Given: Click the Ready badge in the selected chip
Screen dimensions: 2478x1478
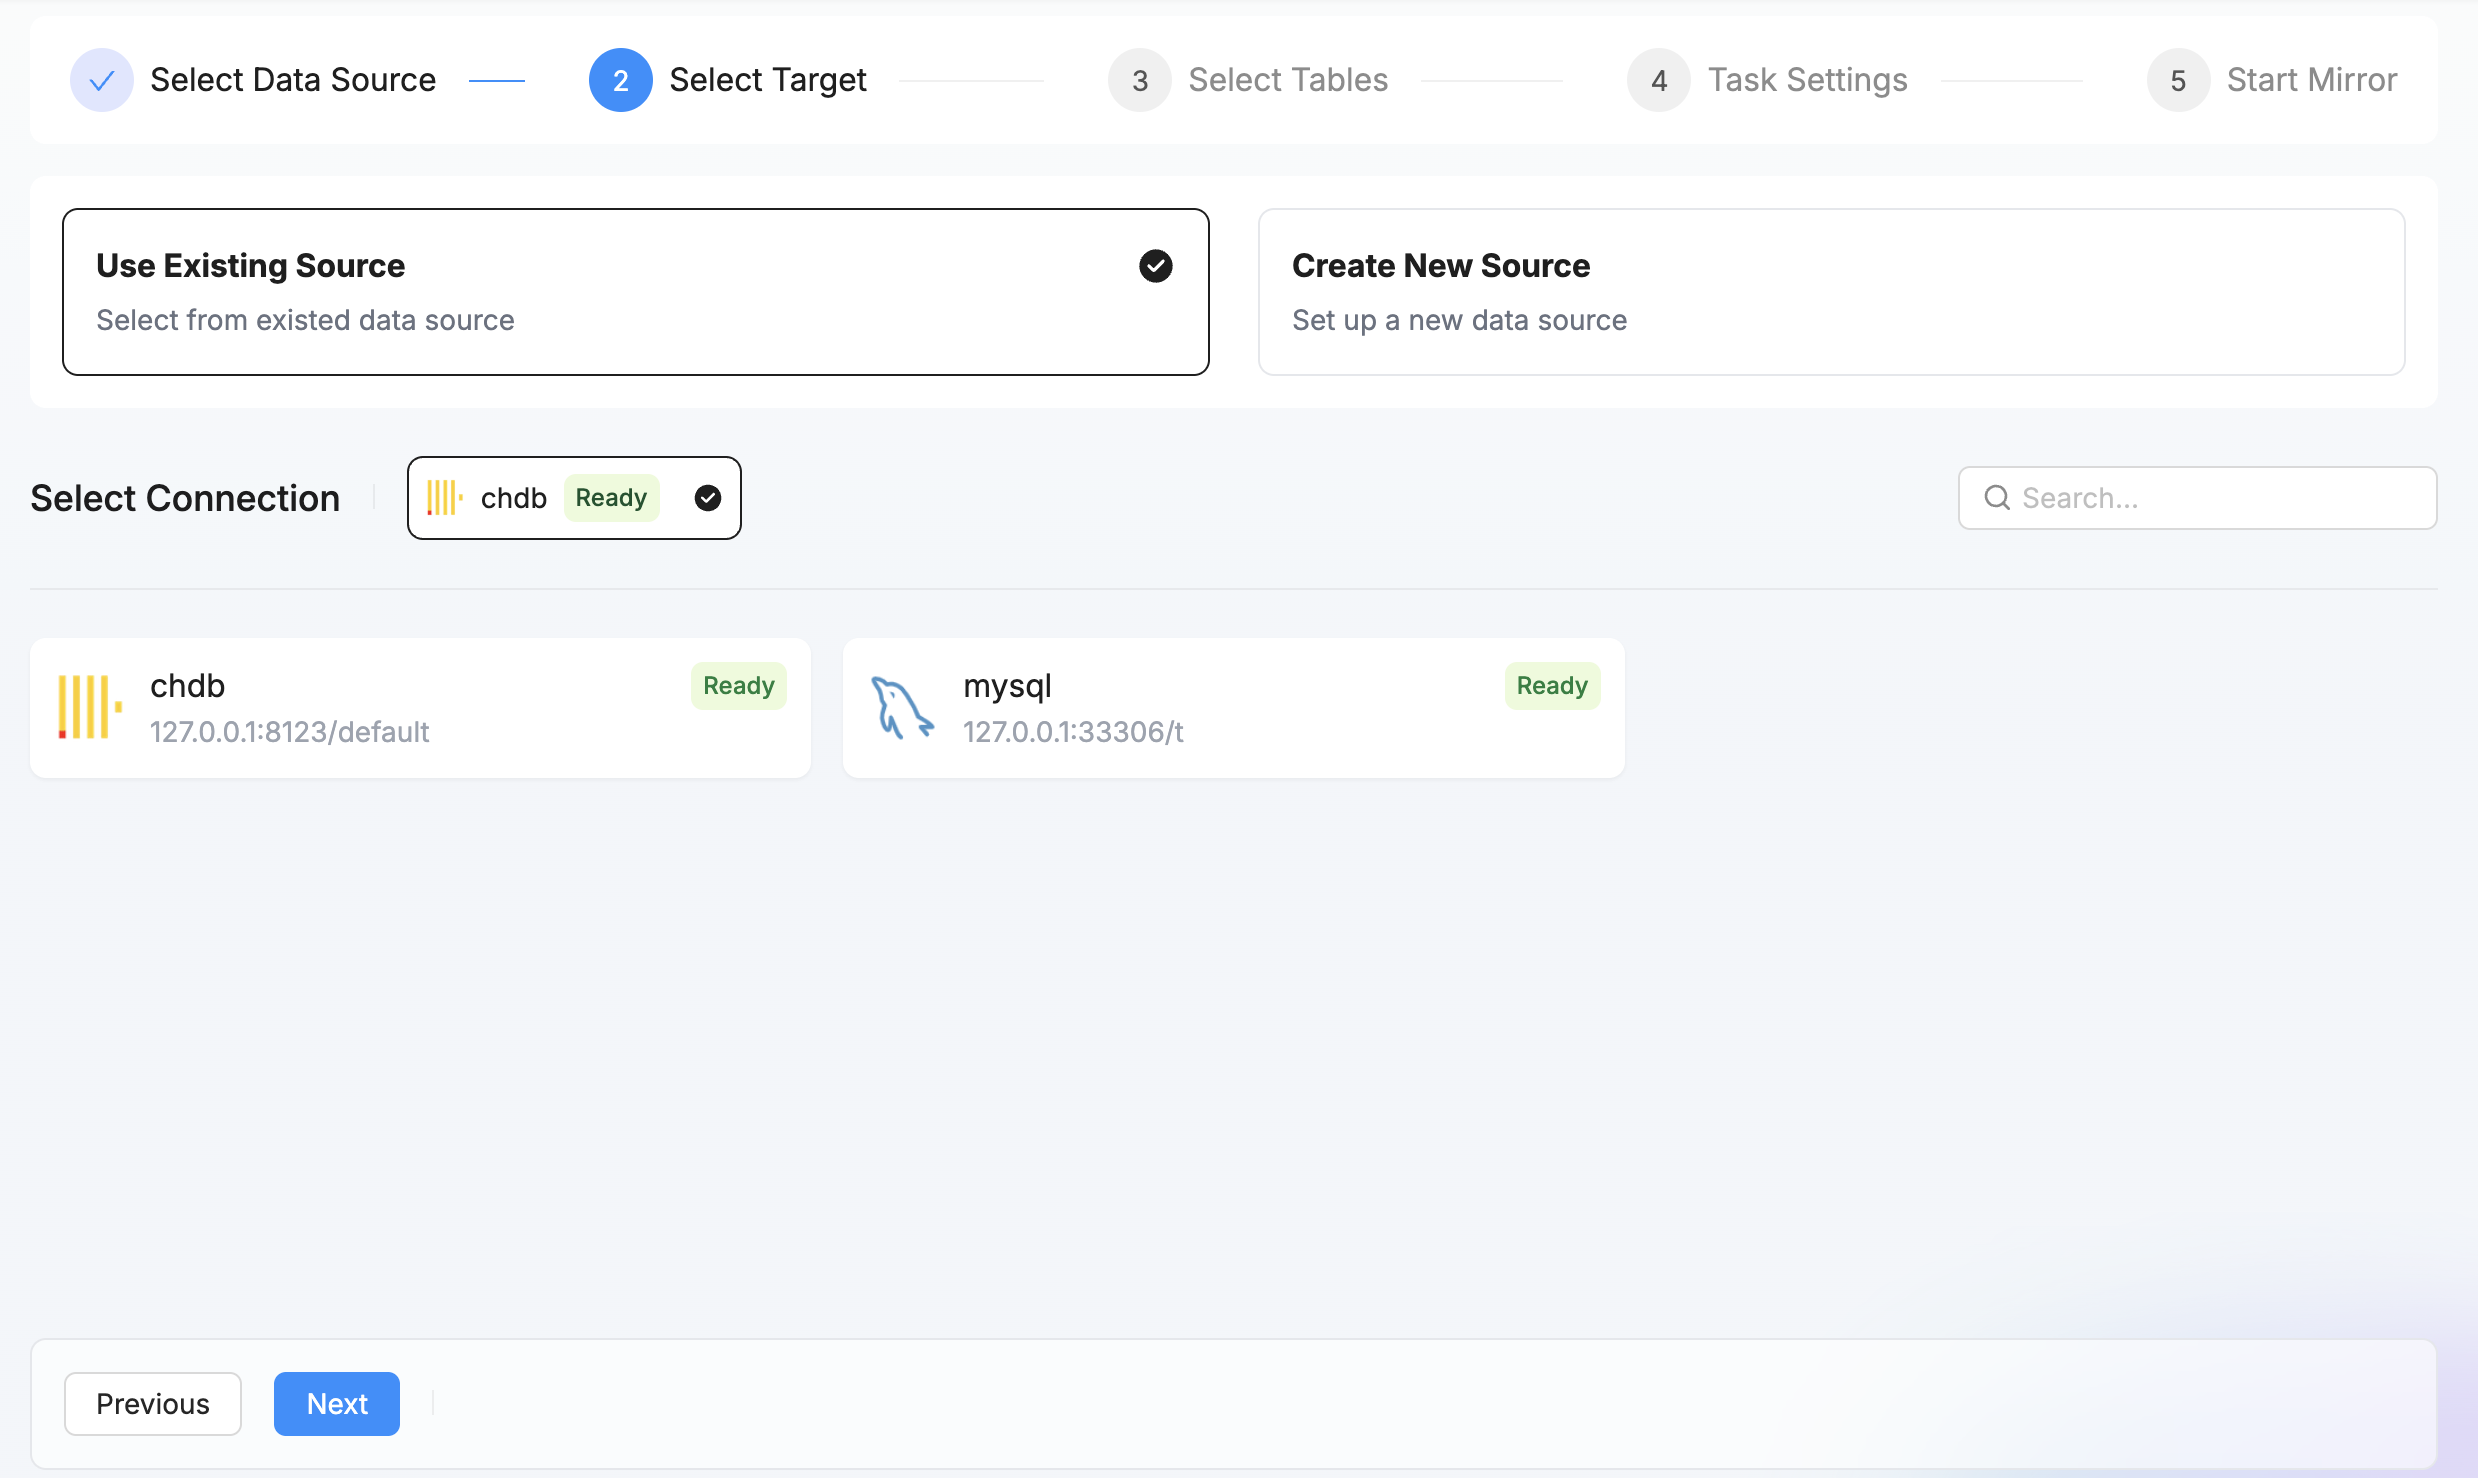Looking at the screenshot, I should click(x=611, y=498).
